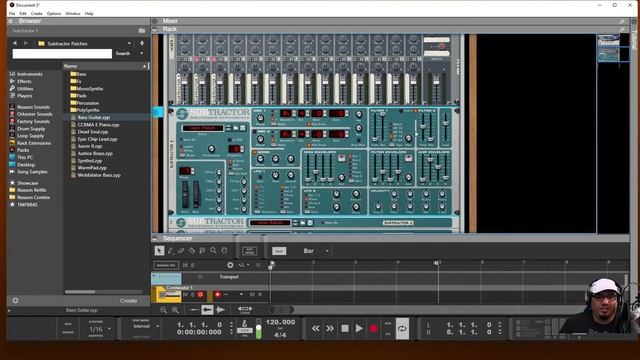Select the Eraser tool in sequencer toolbar
The width and height of the screenshot is (640, 360).
181,251
